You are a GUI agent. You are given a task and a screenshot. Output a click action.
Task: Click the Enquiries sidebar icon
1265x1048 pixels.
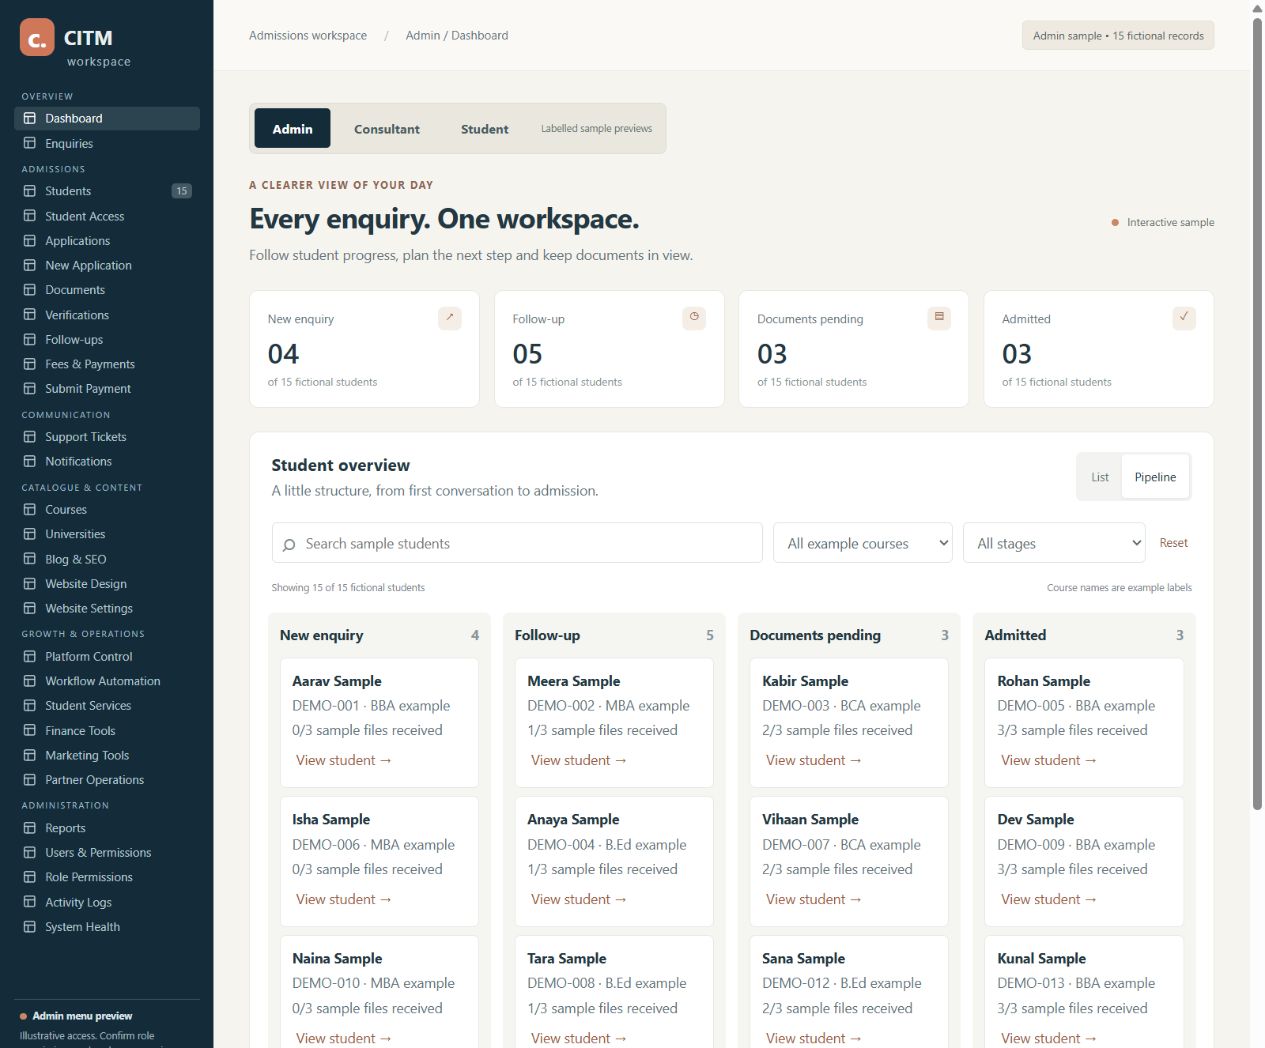coord(30,143)
